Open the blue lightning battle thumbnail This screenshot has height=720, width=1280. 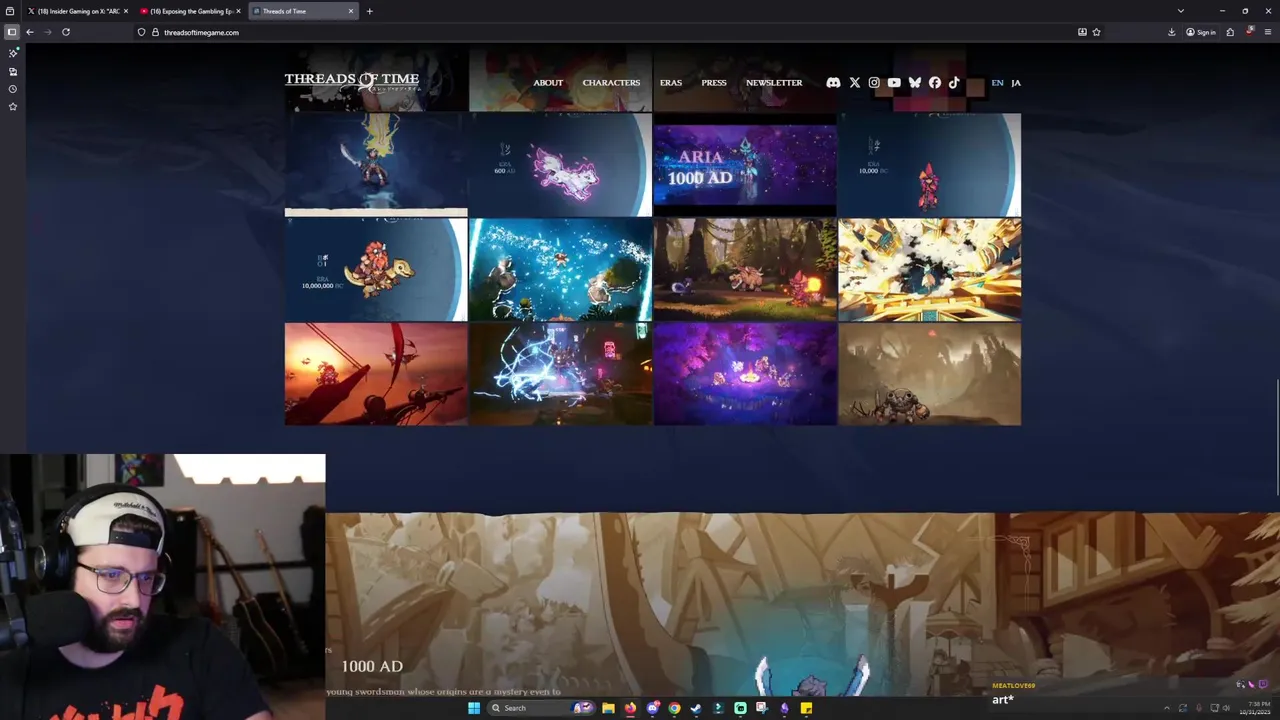tap(560, 374)
